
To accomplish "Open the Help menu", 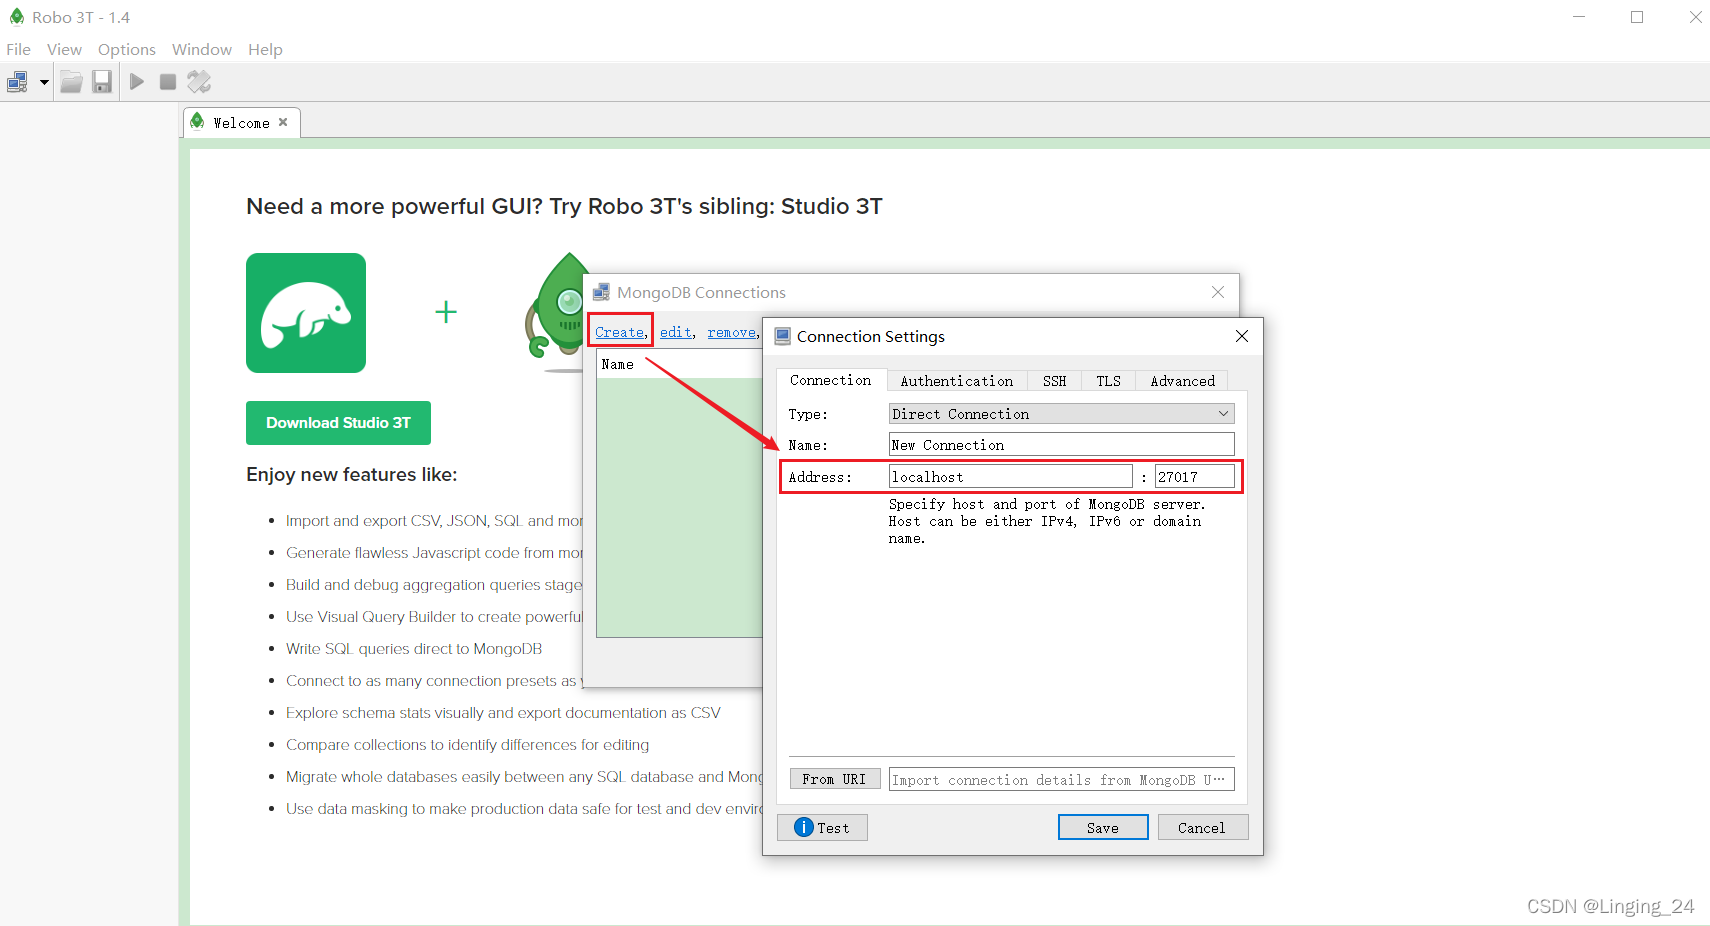I will click(265, 49).
